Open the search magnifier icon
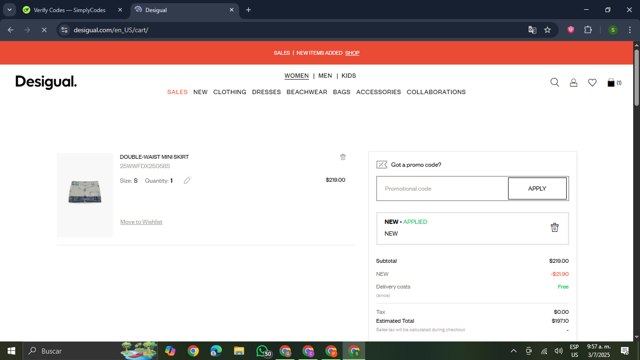640x360 pixels. coord(554,82)
